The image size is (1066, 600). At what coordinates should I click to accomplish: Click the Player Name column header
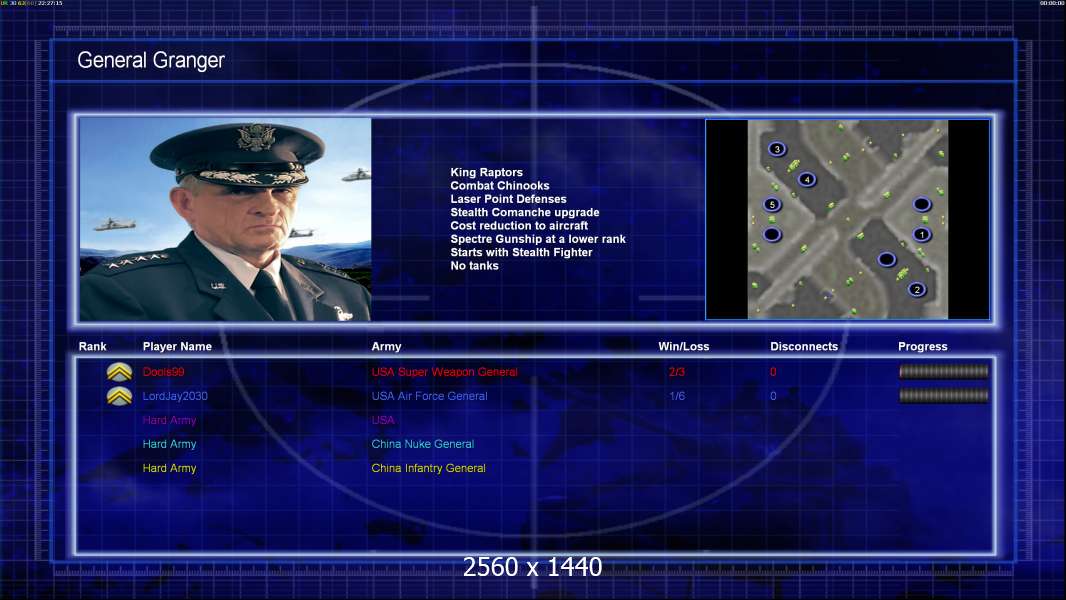177,347
